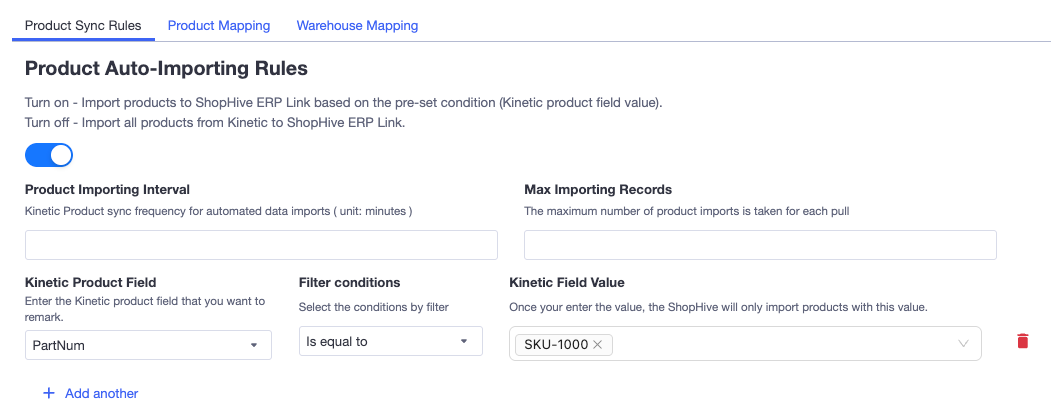Select the Product Sync Rules tab
The image size is (1054, 412).
(x=83, y=26)
